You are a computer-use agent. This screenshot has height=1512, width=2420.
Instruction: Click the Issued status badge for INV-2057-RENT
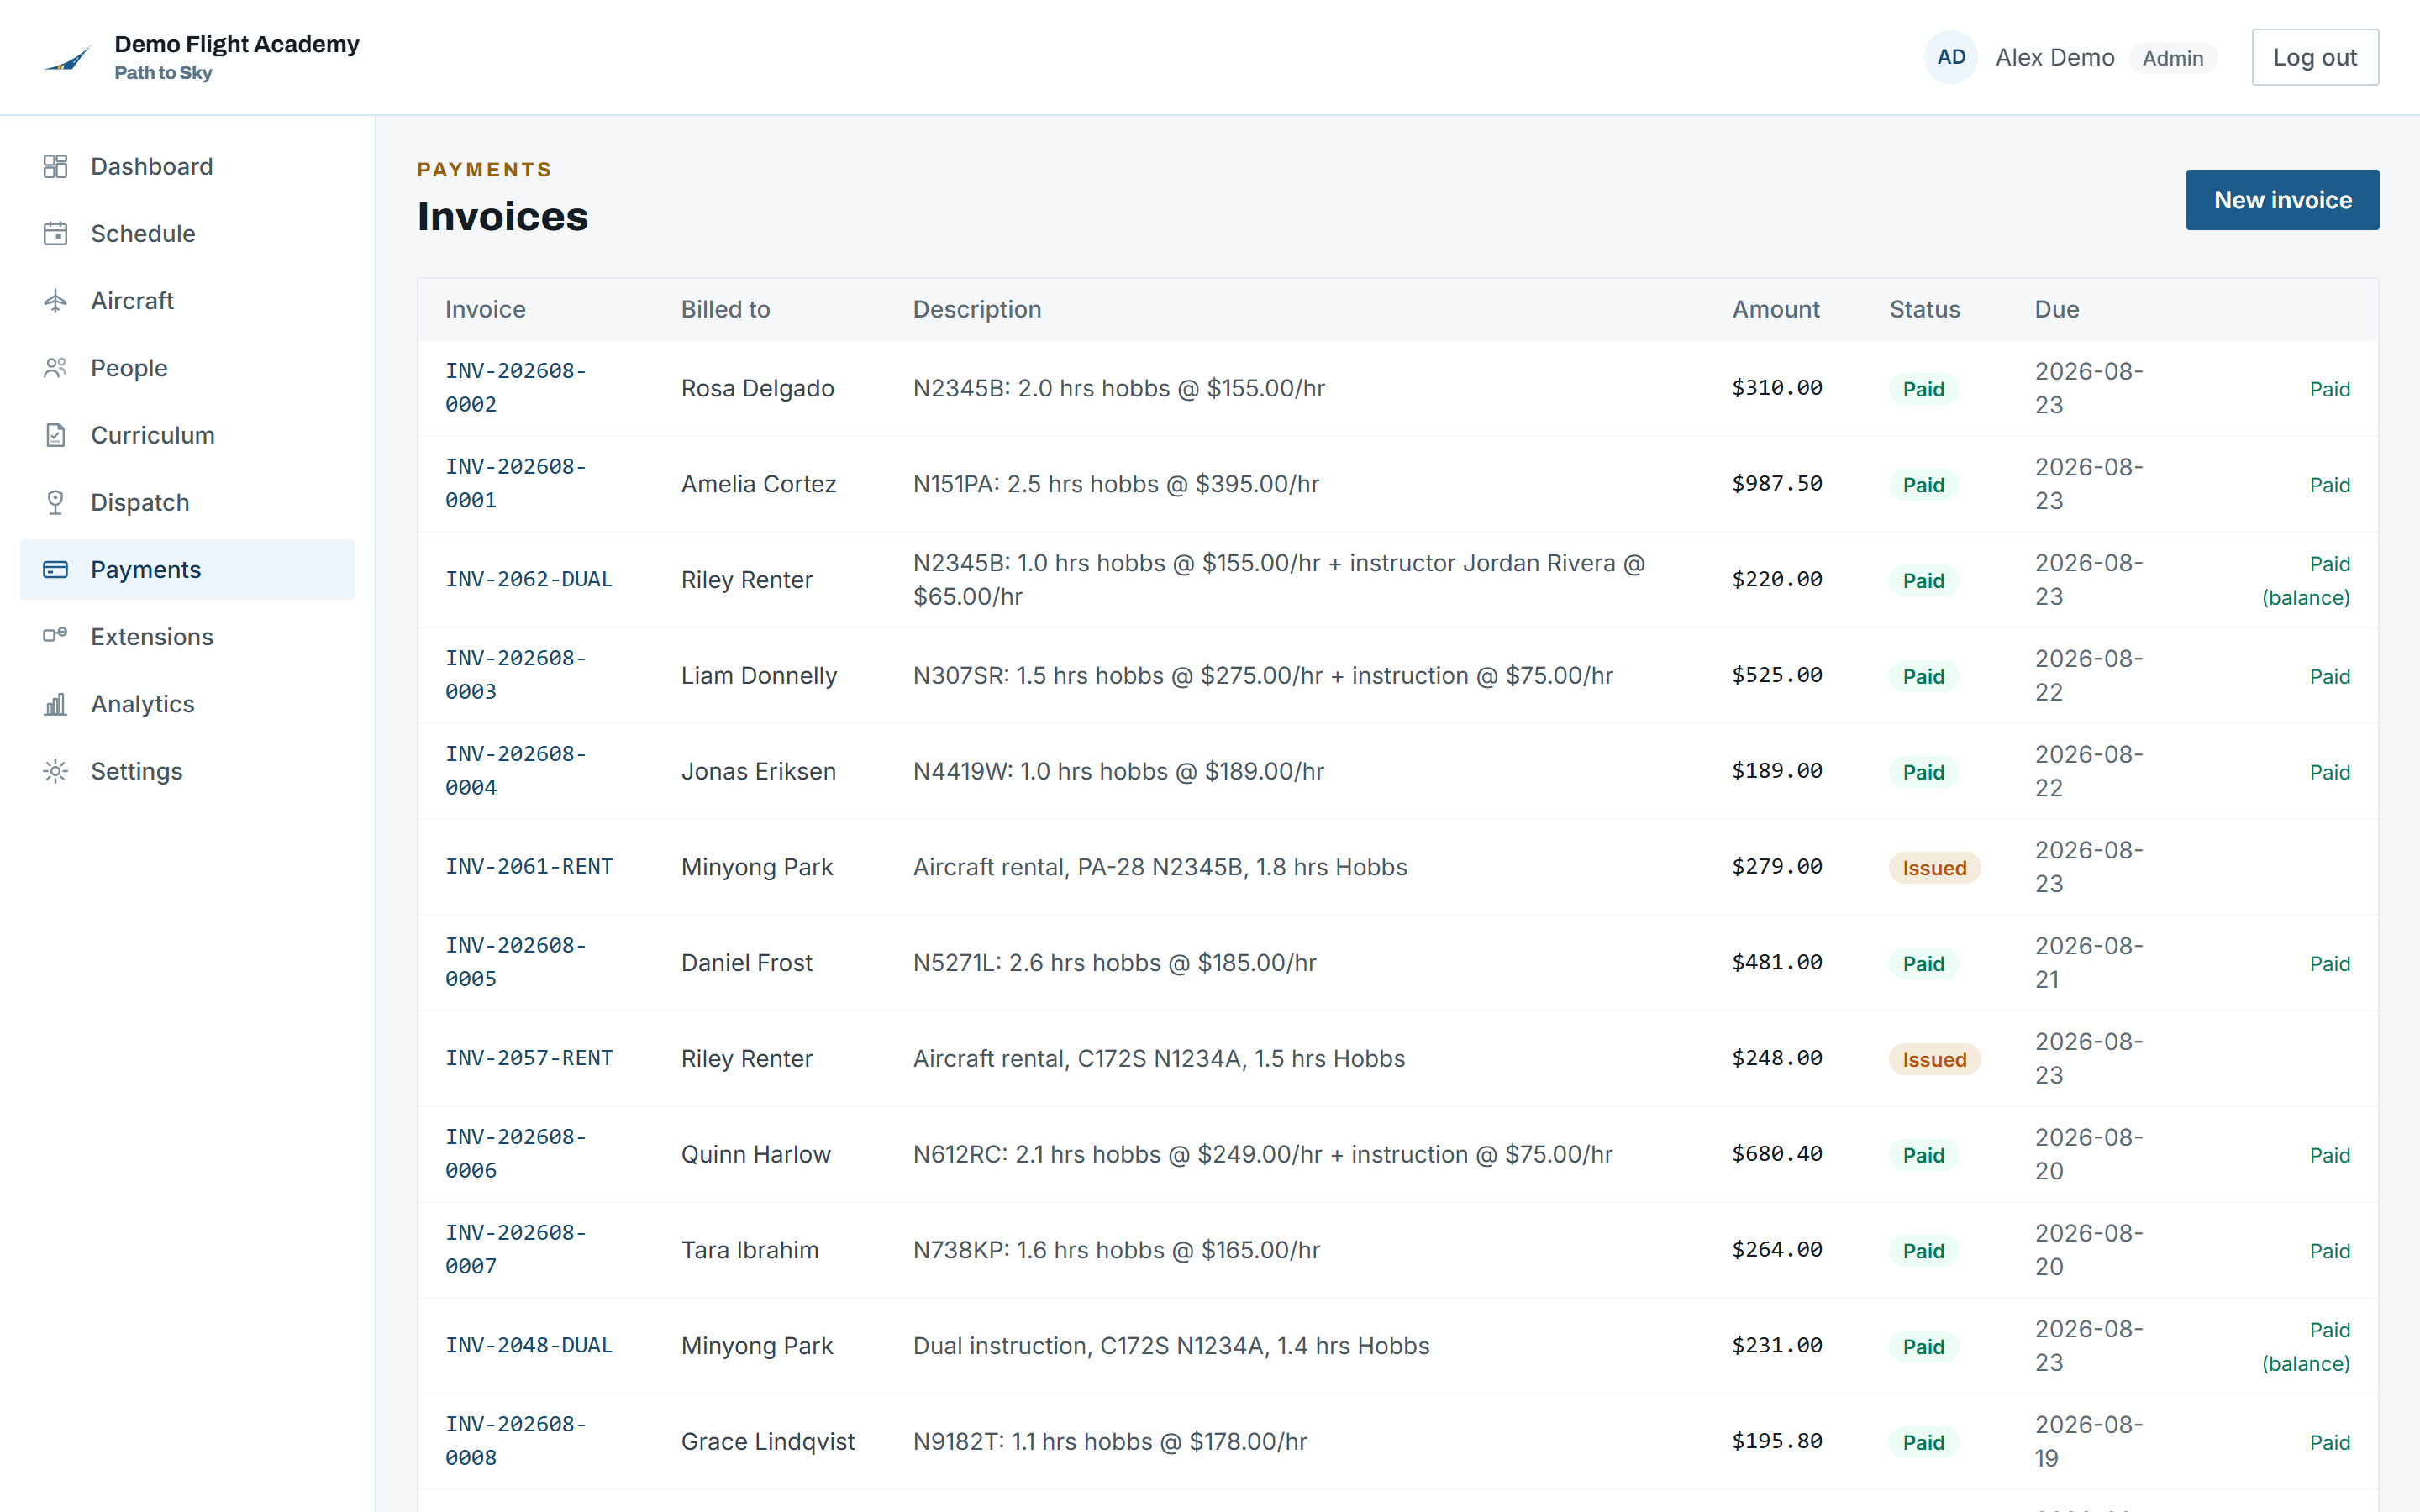1934,1059
